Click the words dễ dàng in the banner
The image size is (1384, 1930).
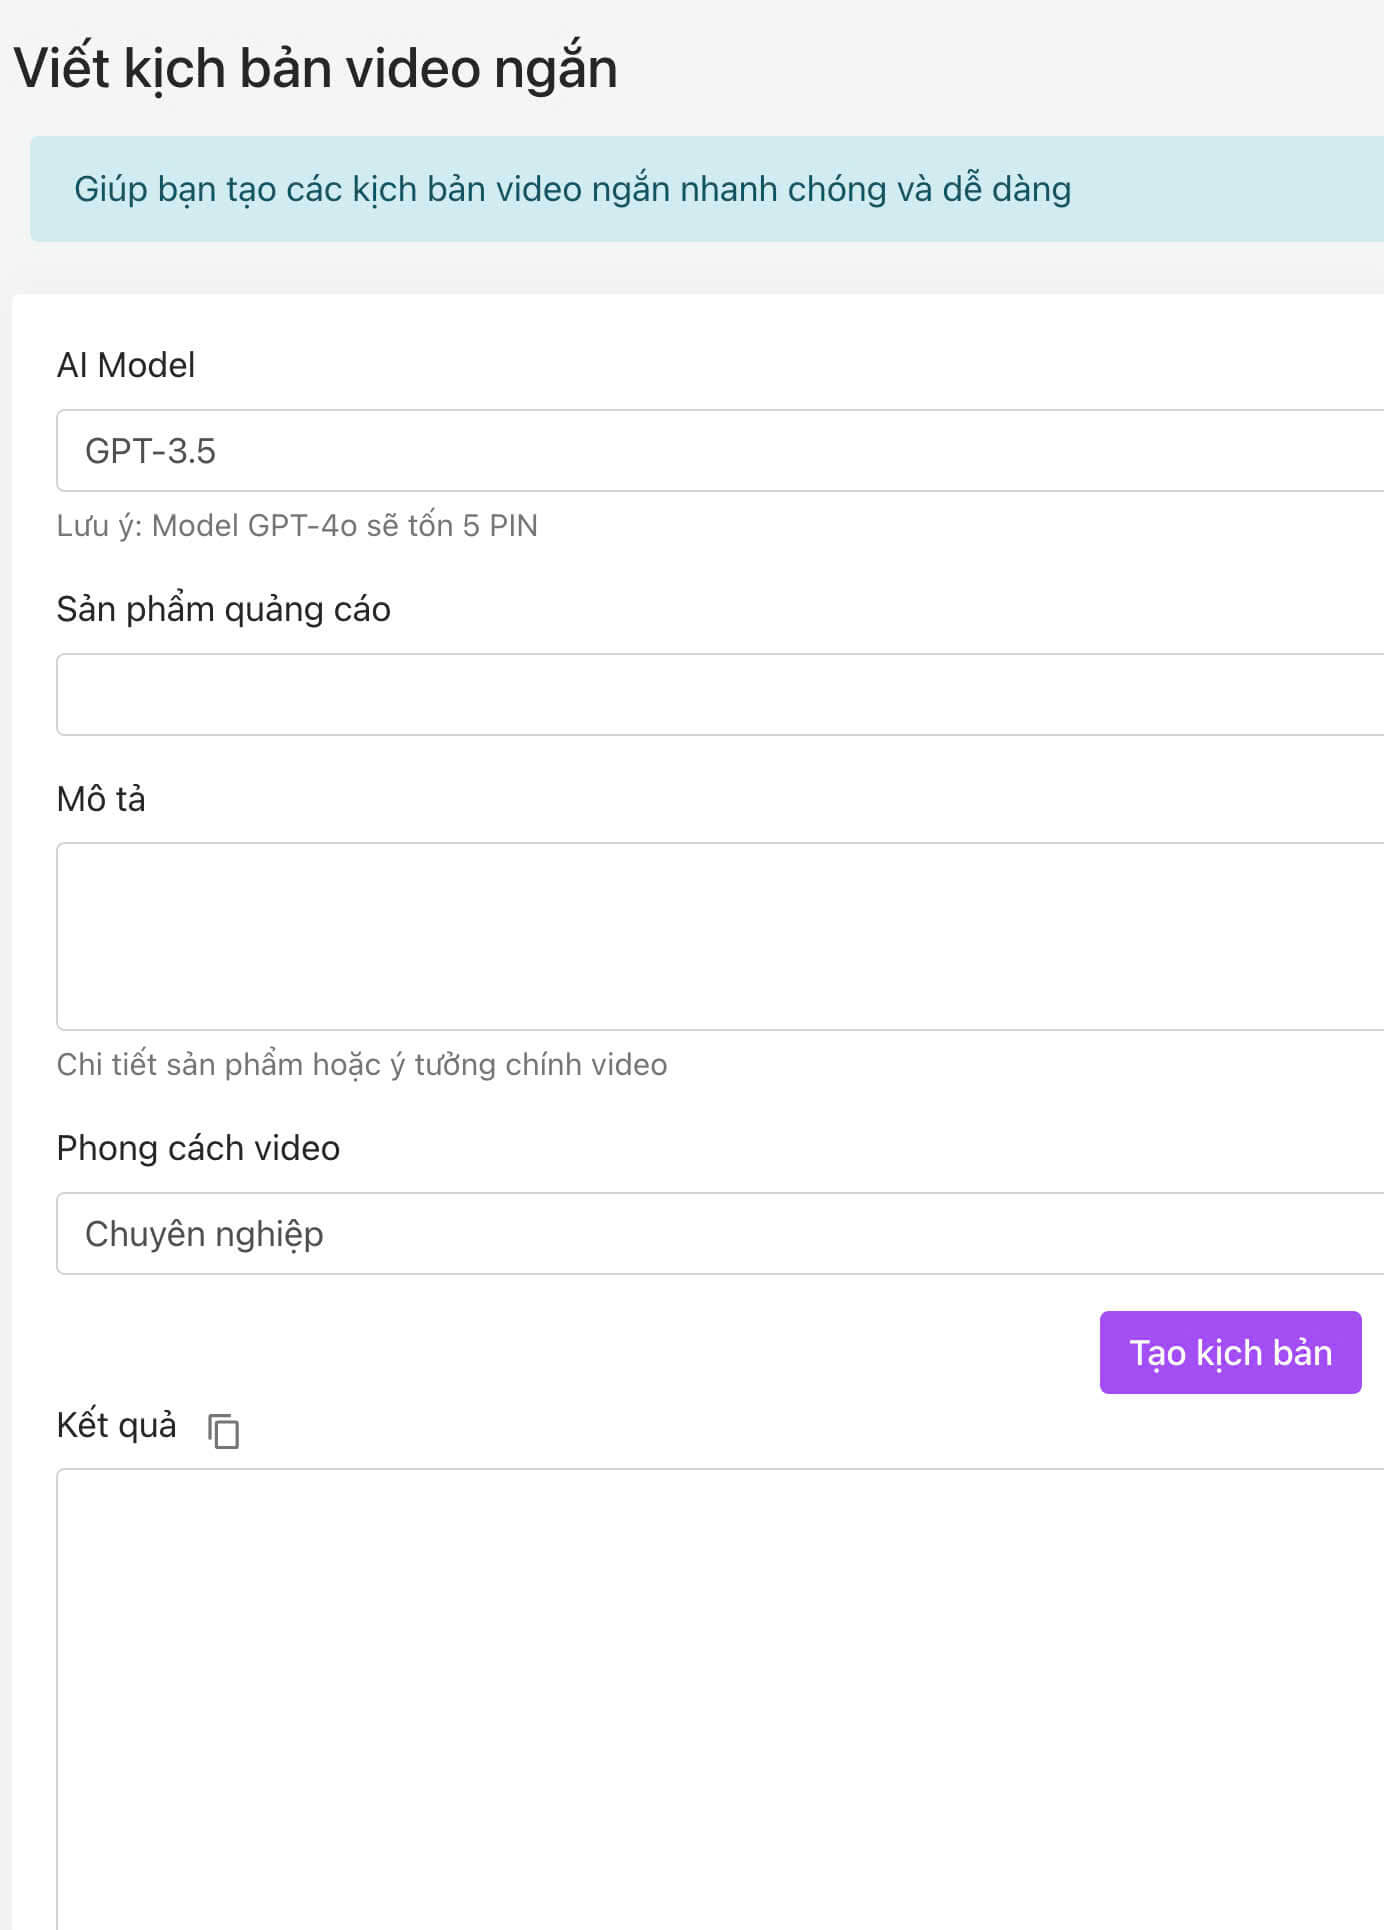(1006, 189)
